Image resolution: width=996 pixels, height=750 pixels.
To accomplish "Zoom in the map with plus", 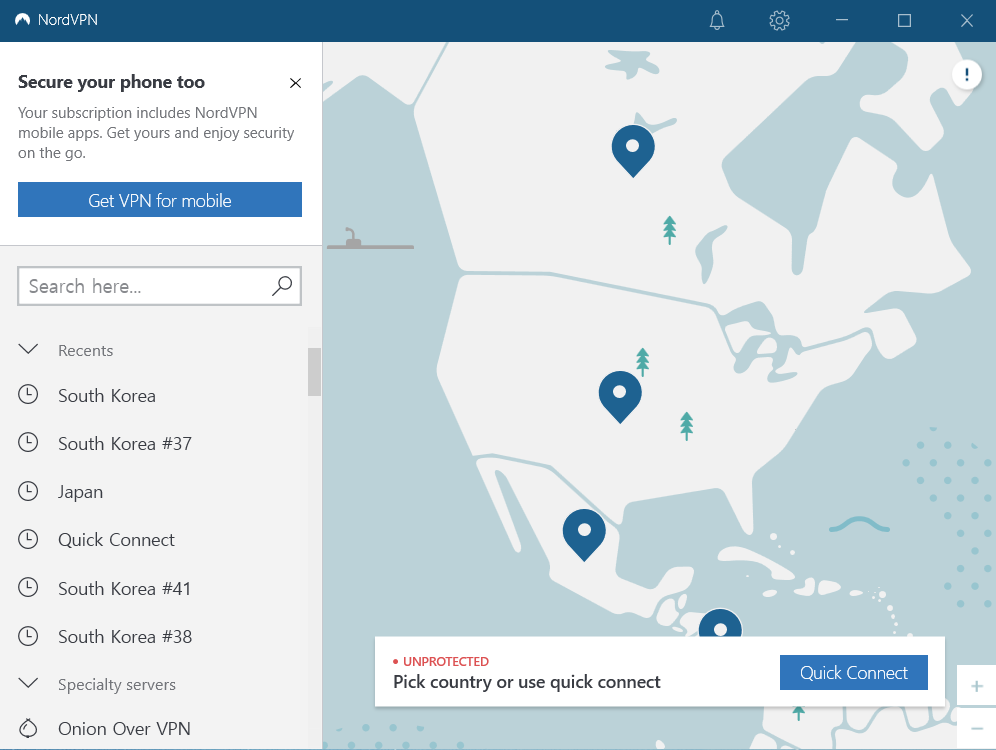I will coord(976,686).
